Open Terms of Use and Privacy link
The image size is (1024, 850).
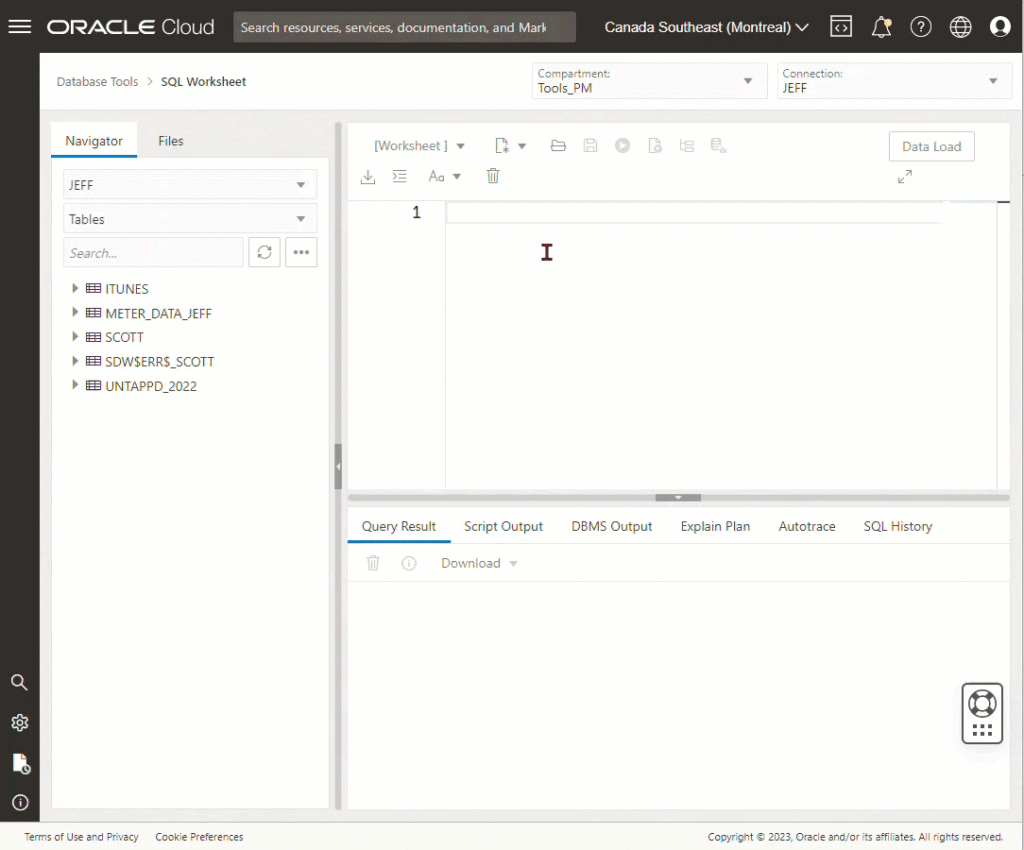click(x=81, y=837)
